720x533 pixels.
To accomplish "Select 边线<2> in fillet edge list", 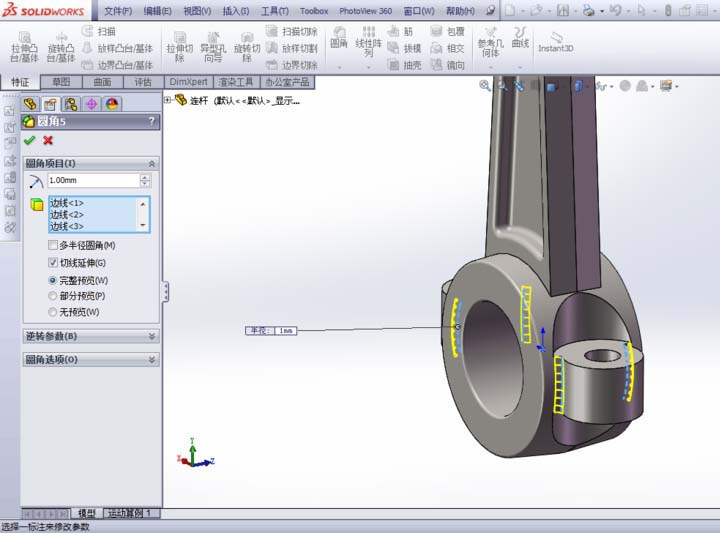I will coord(67,214).
